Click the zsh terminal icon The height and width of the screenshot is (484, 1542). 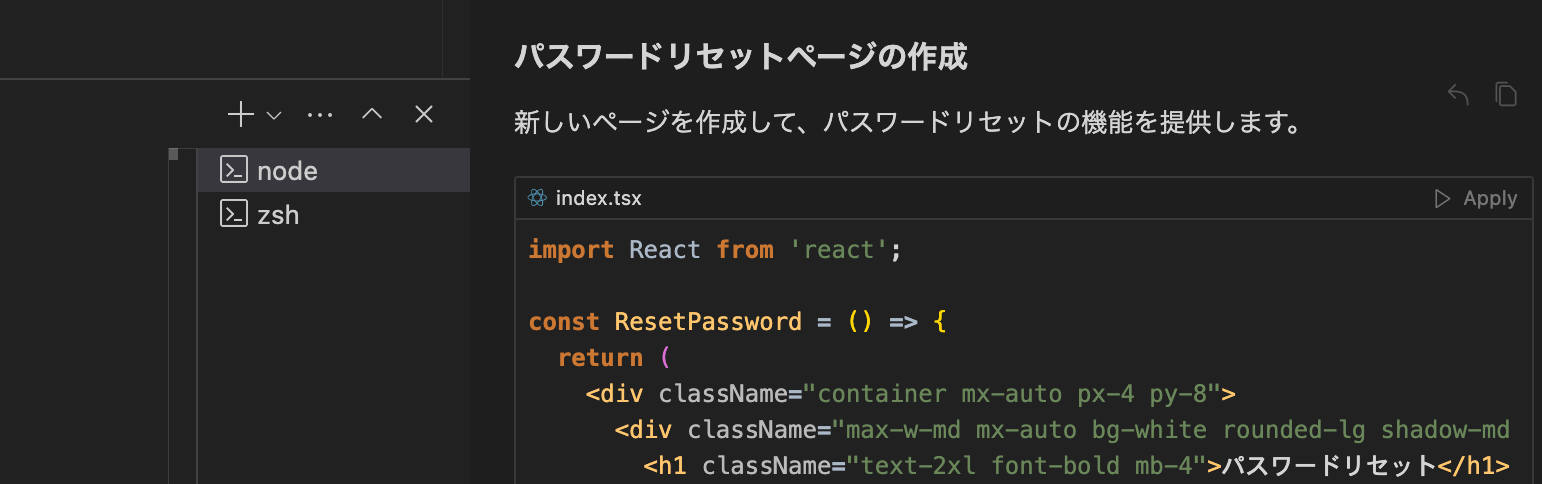(x=234, y=214)
